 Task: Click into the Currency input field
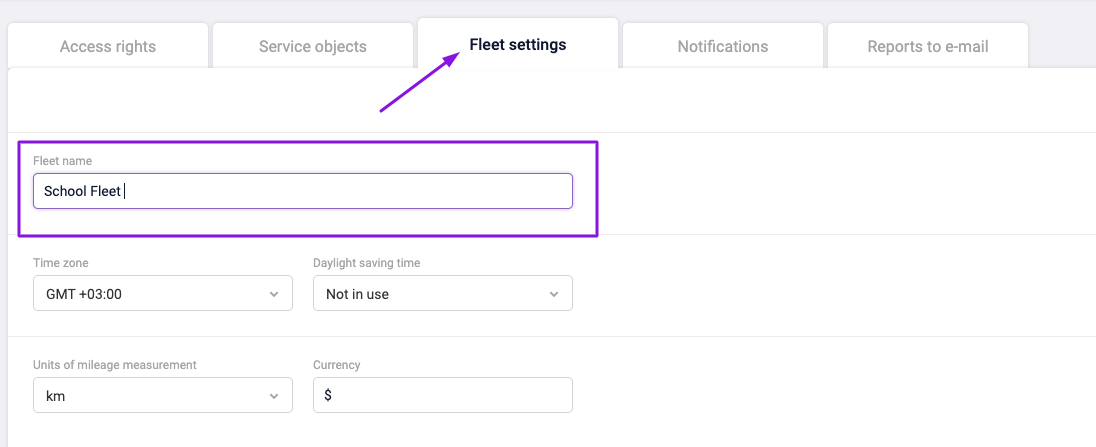[450, 396]
